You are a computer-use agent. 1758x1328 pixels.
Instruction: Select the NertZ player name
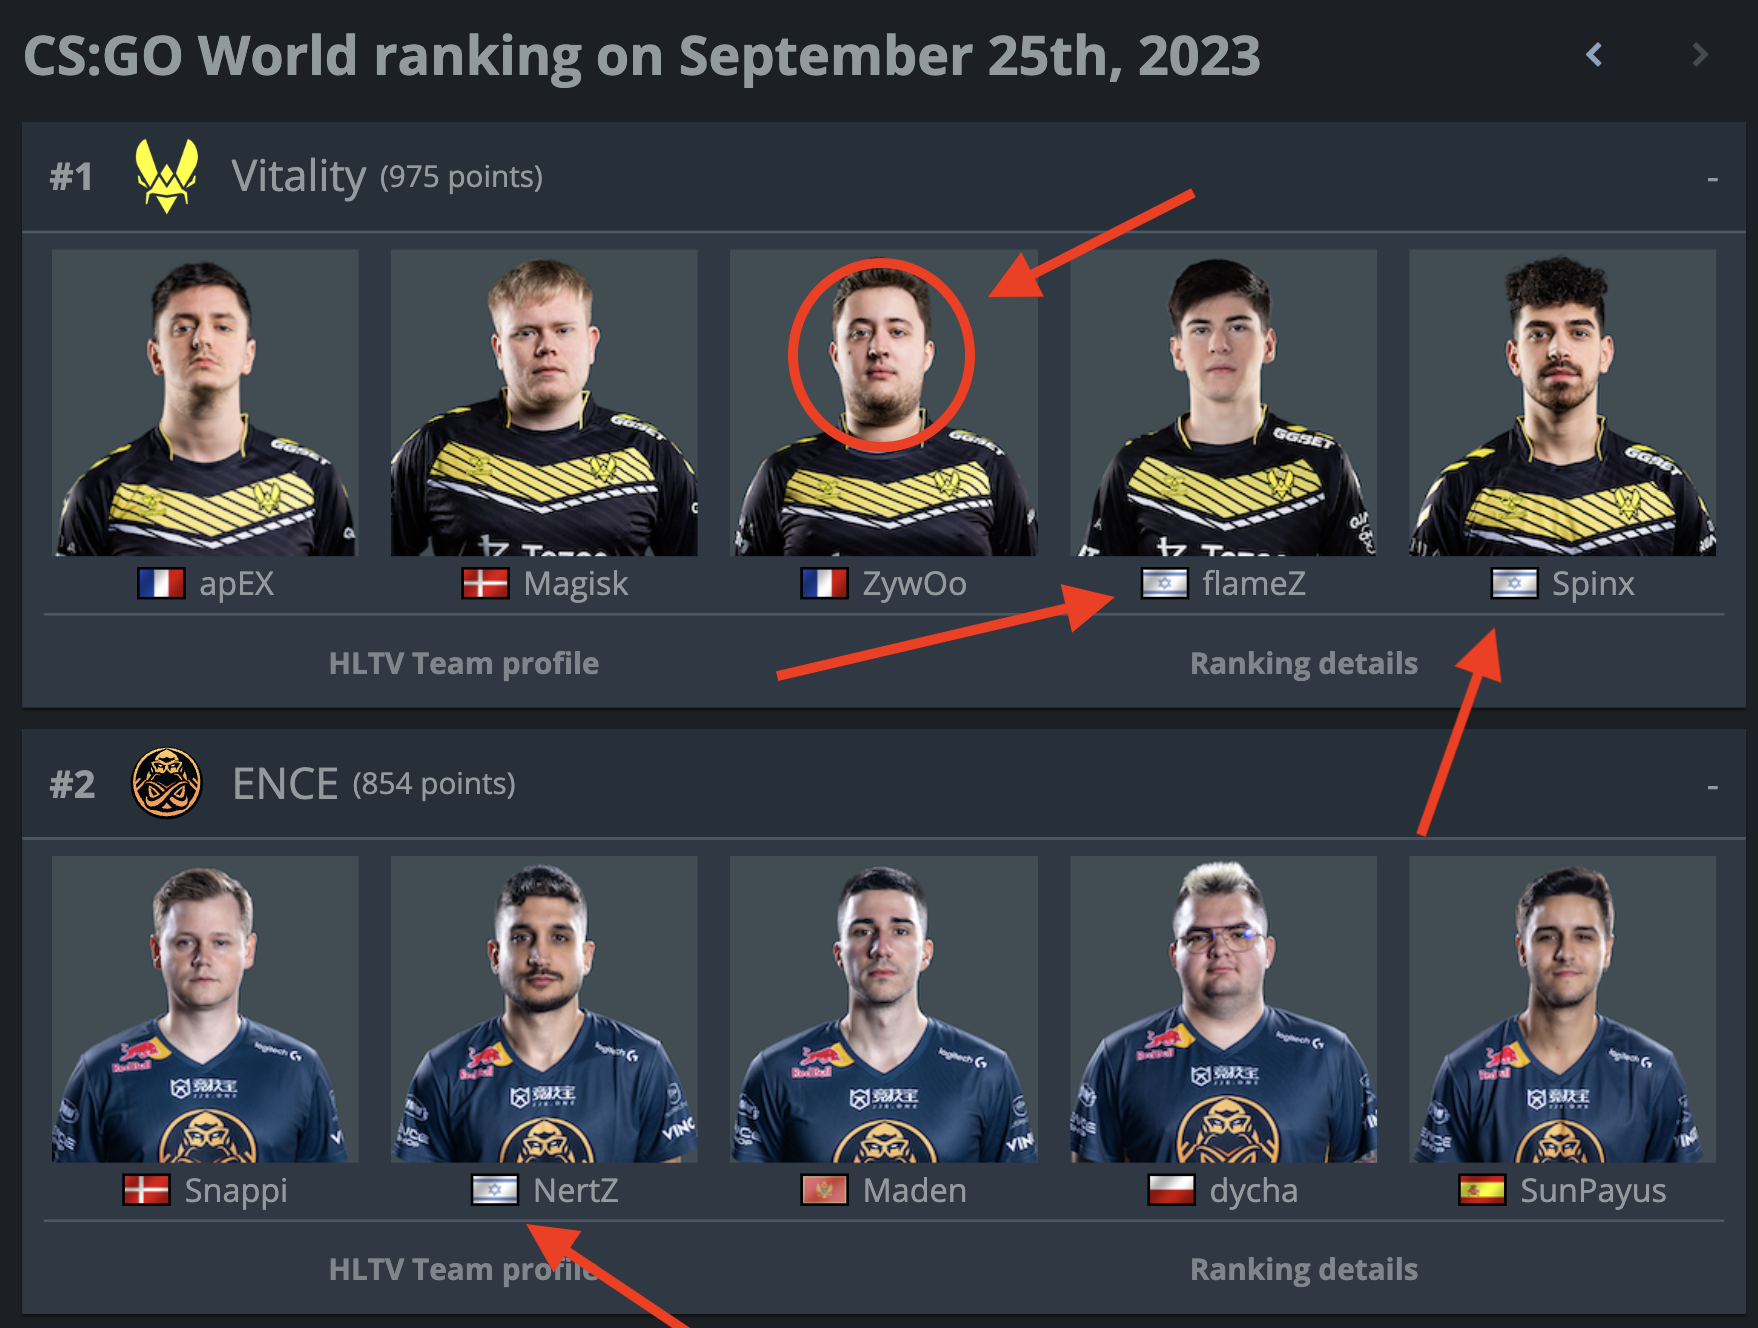pos(576,1190)
